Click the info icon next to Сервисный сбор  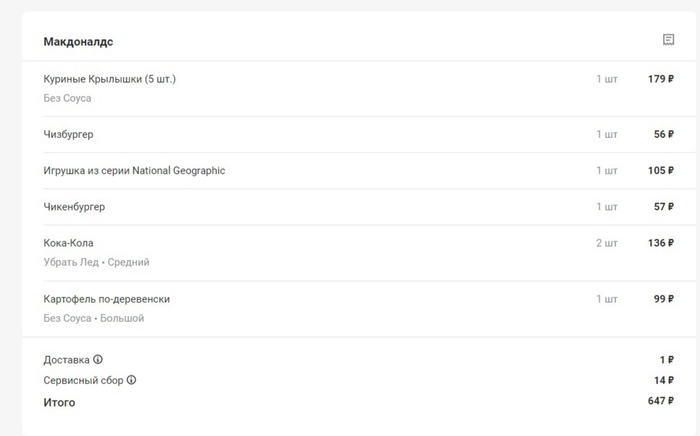pos(131,380)
